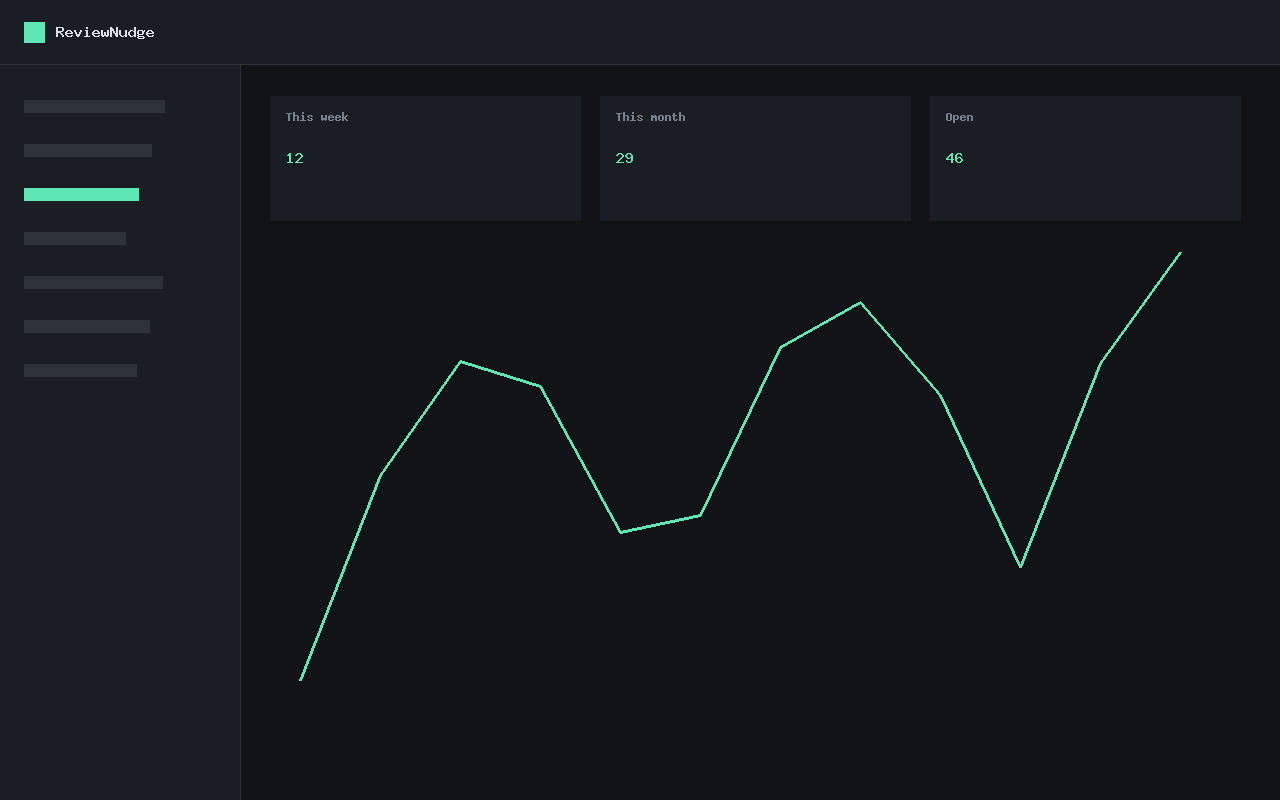Click the "This week" card label
Image resolution: width=1280 pixels, height=800 pixels.
317,117
